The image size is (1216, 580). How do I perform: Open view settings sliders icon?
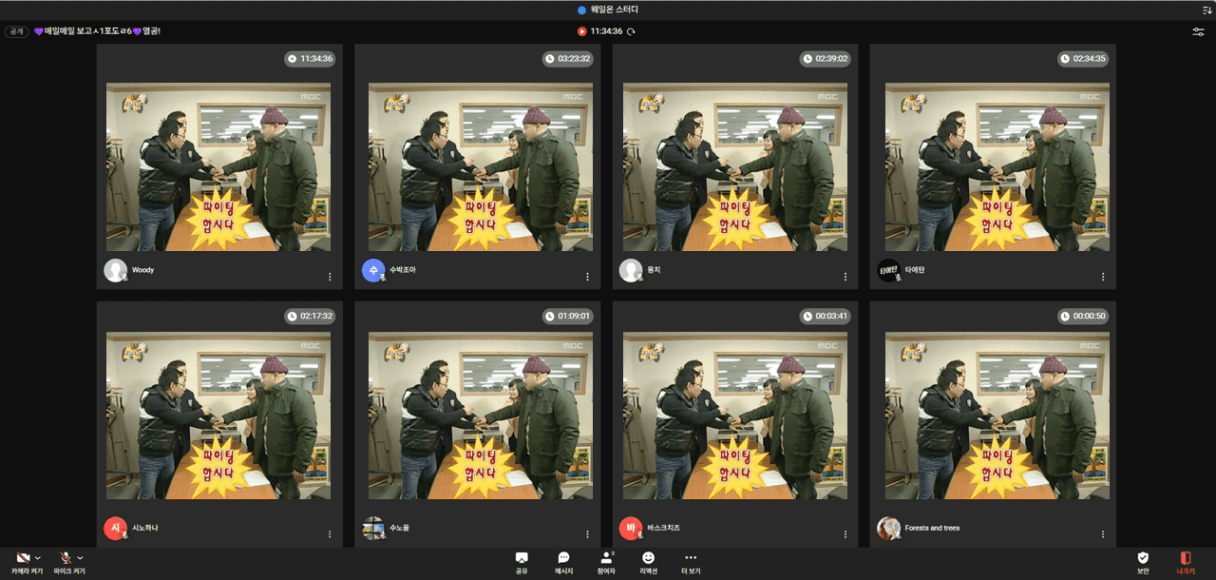pos(1198,32)
